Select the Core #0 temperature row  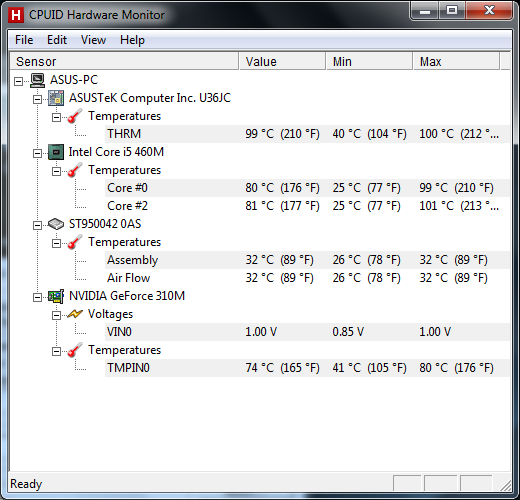(x=307, y=188)
